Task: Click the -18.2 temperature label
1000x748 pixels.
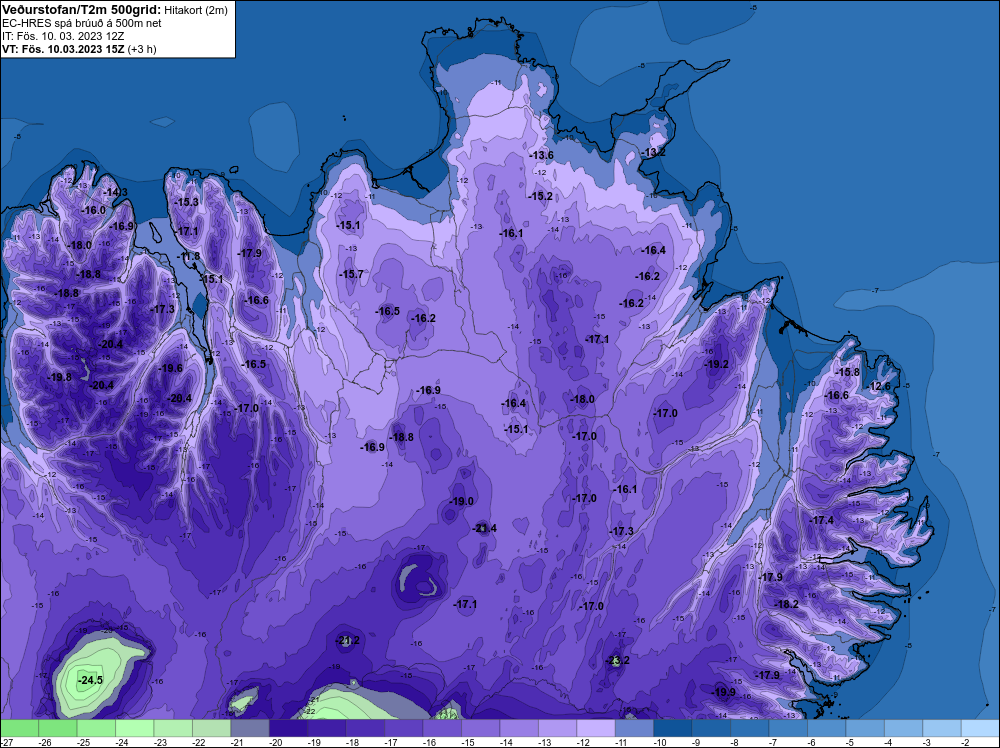Action: [x=786, y=604]
